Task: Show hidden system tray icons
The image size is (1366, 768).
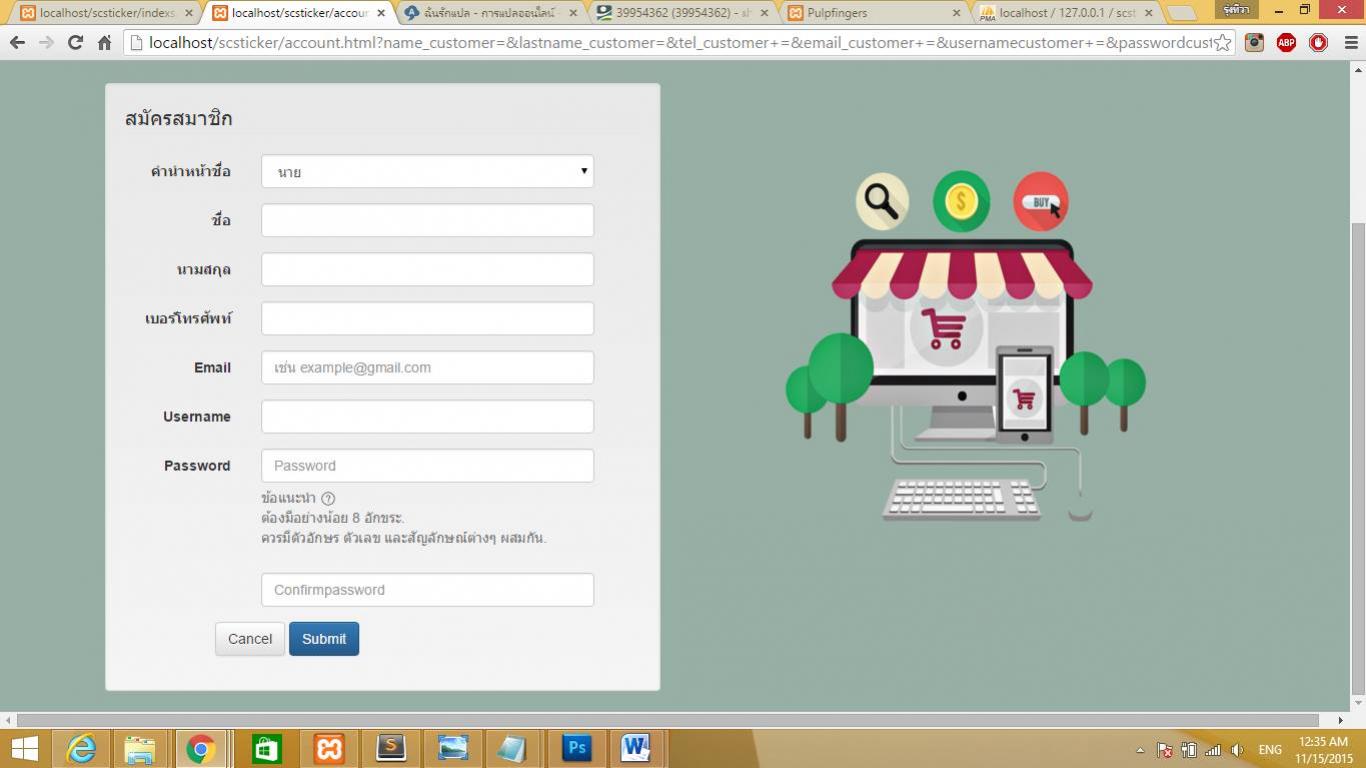Action: [1140, 750]
